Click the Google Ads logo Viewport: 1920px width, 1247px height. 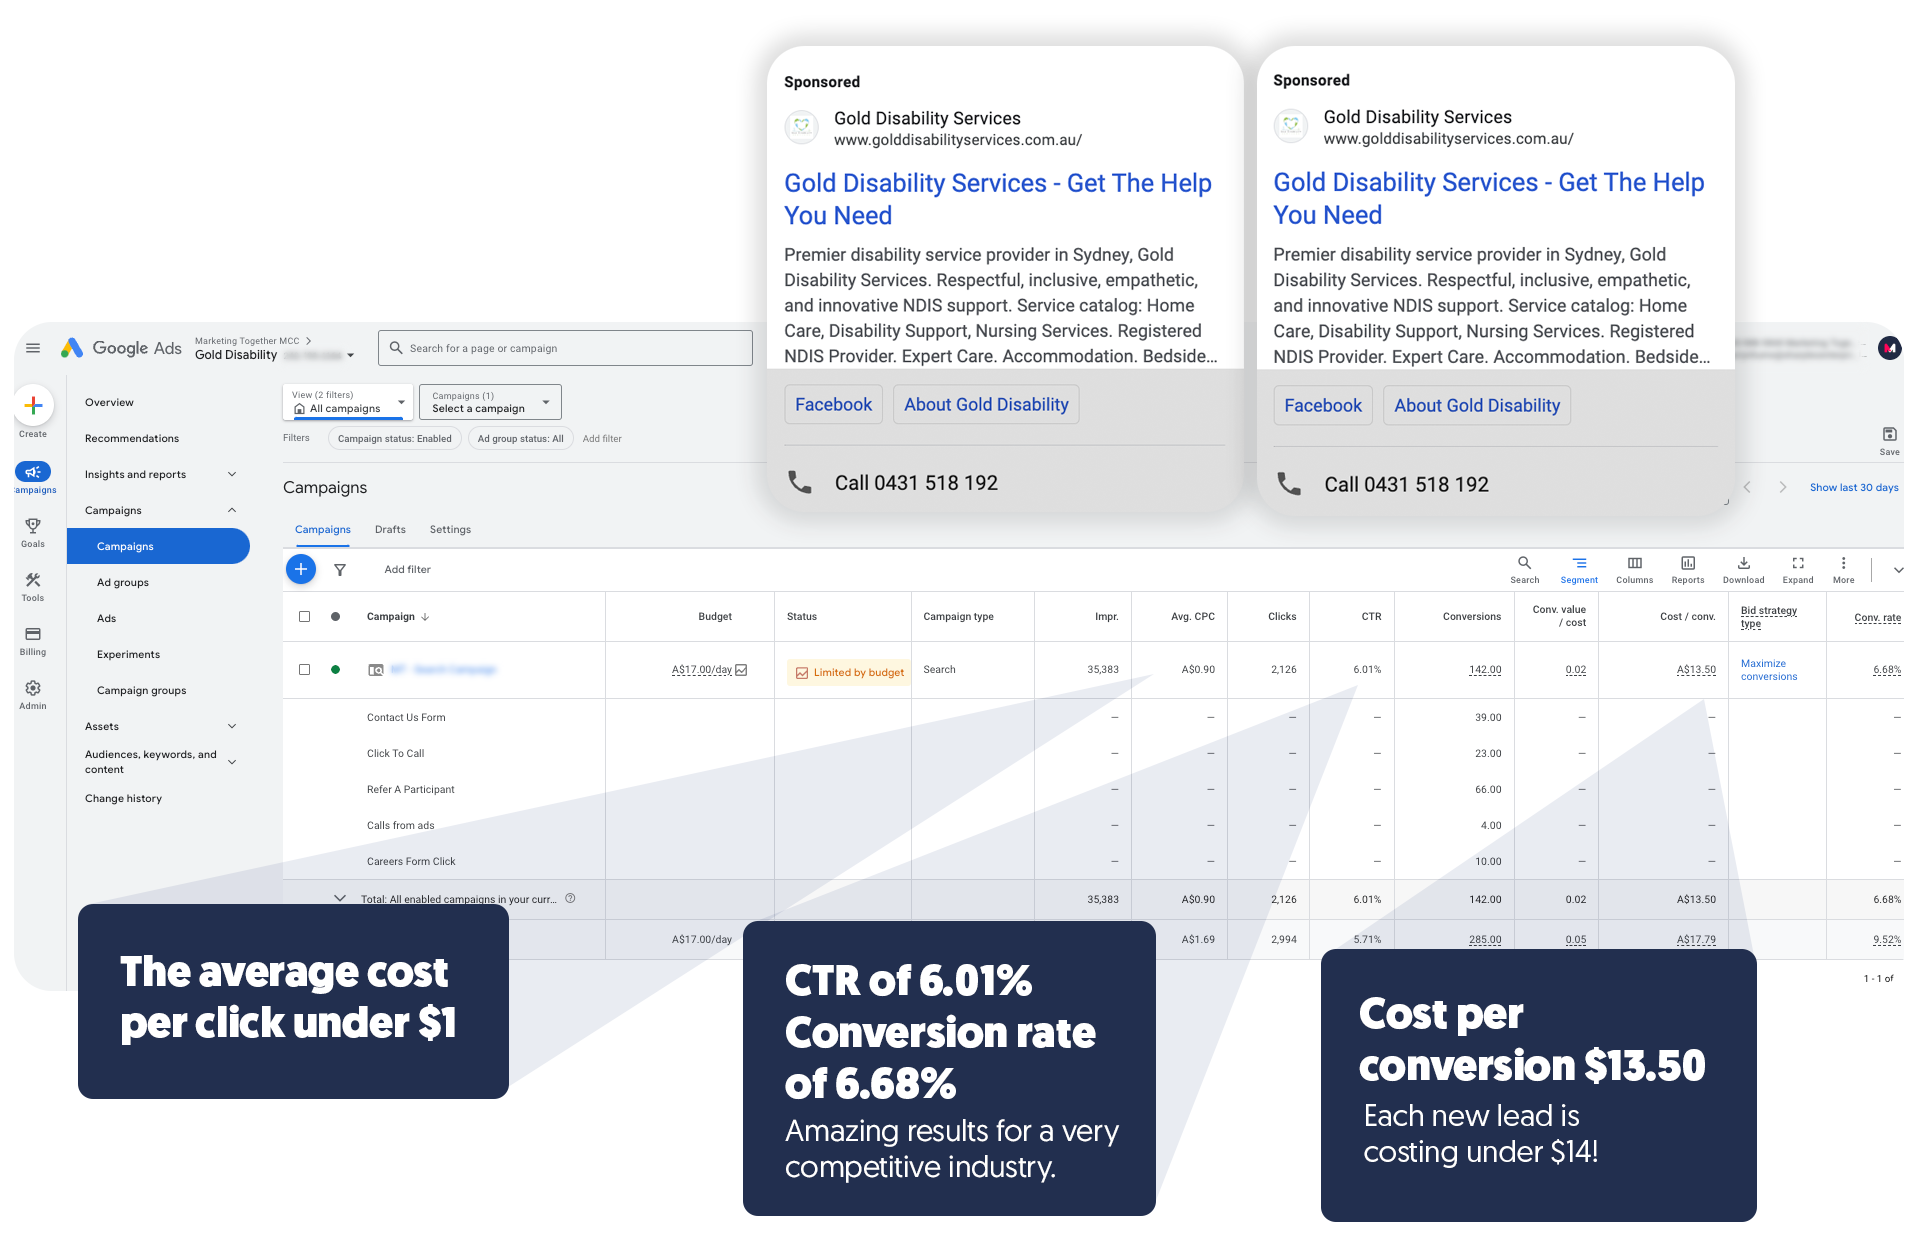(x=121, y=348)
